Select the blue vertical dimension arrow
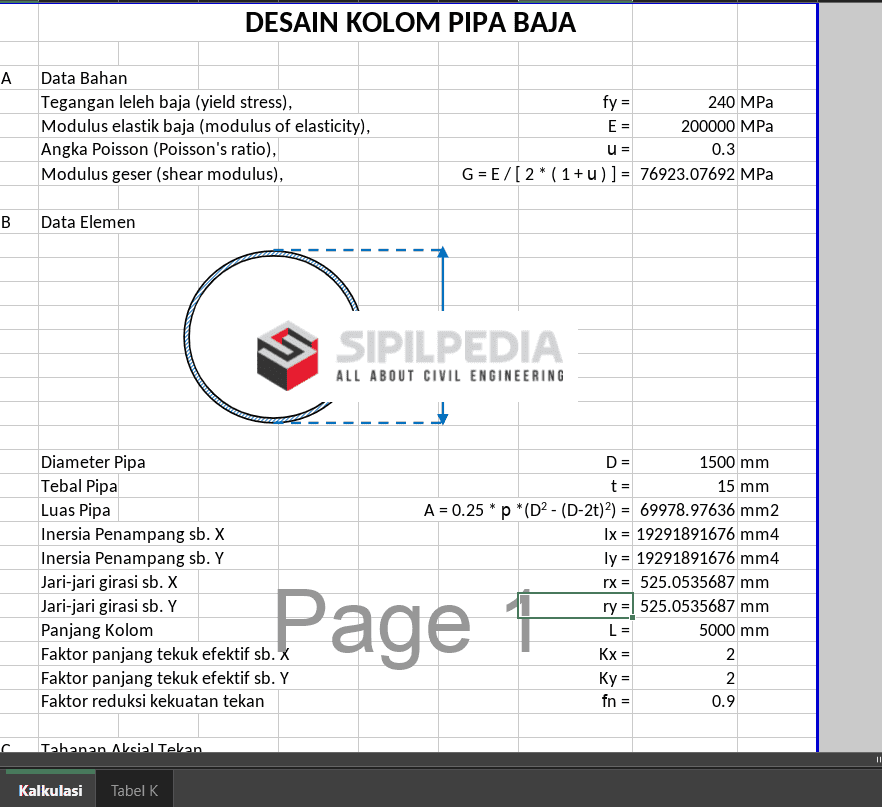Screen dimensions: 882x807 442,335
